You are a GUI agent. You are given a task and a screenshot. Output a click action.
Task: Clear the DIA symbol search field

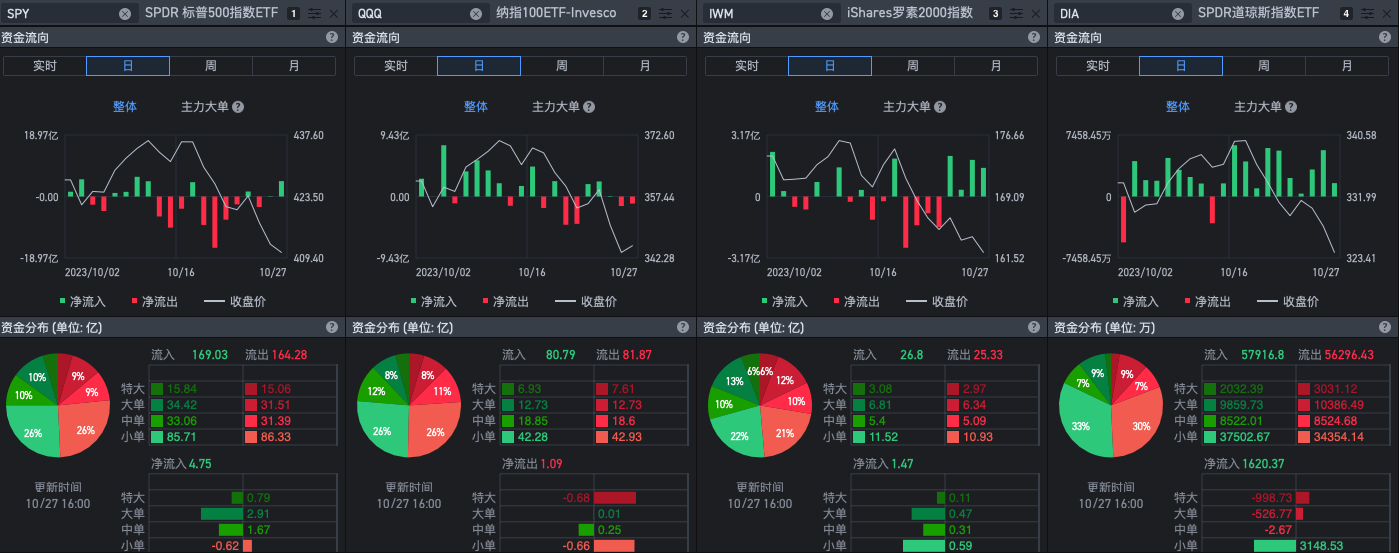1178,14
